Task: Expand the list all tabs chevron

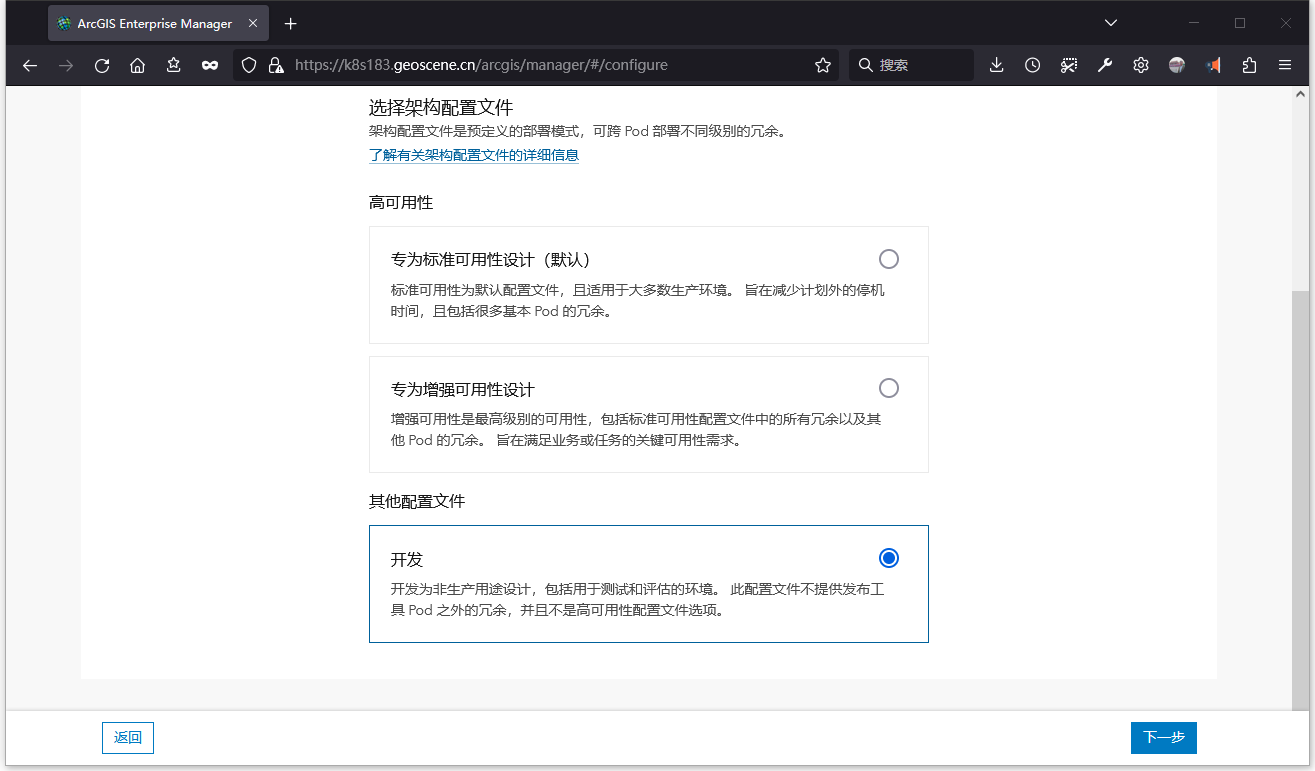Action: 1111,23
